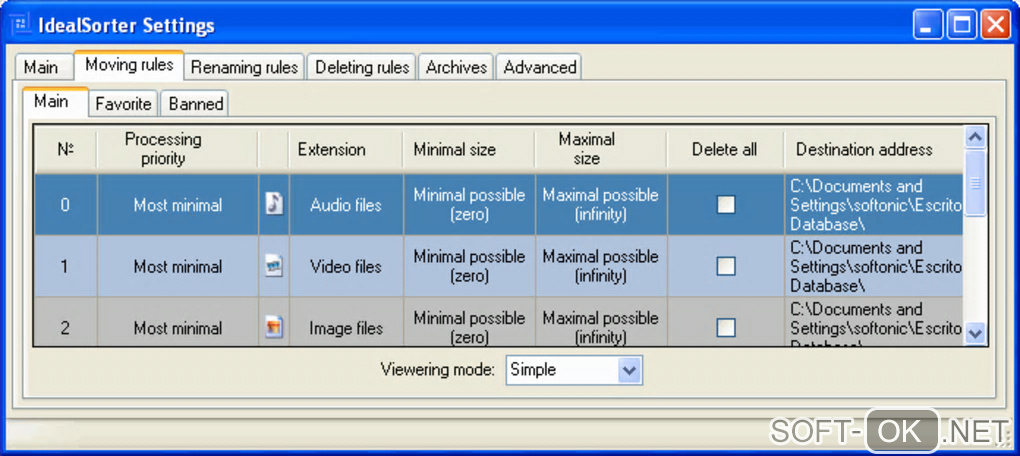Enable Delete all for Video files
Screen dimensions: 1020x456
coord(726,266)
